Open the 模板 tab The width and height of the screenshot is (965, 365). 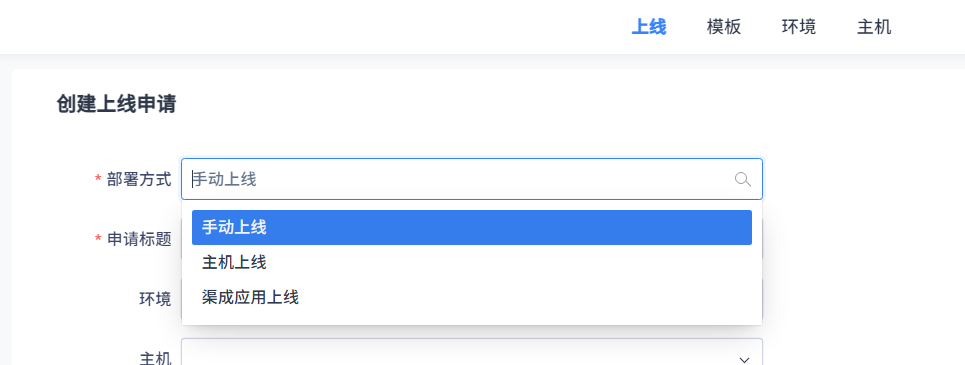[x=724, y=27]
